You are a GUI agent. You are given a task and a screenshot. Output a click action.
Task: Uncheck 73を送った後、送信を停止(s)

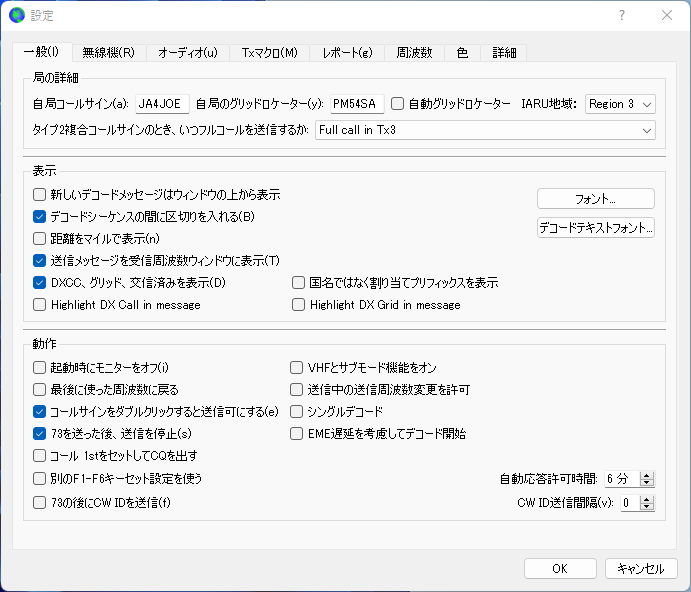[40, 433]
